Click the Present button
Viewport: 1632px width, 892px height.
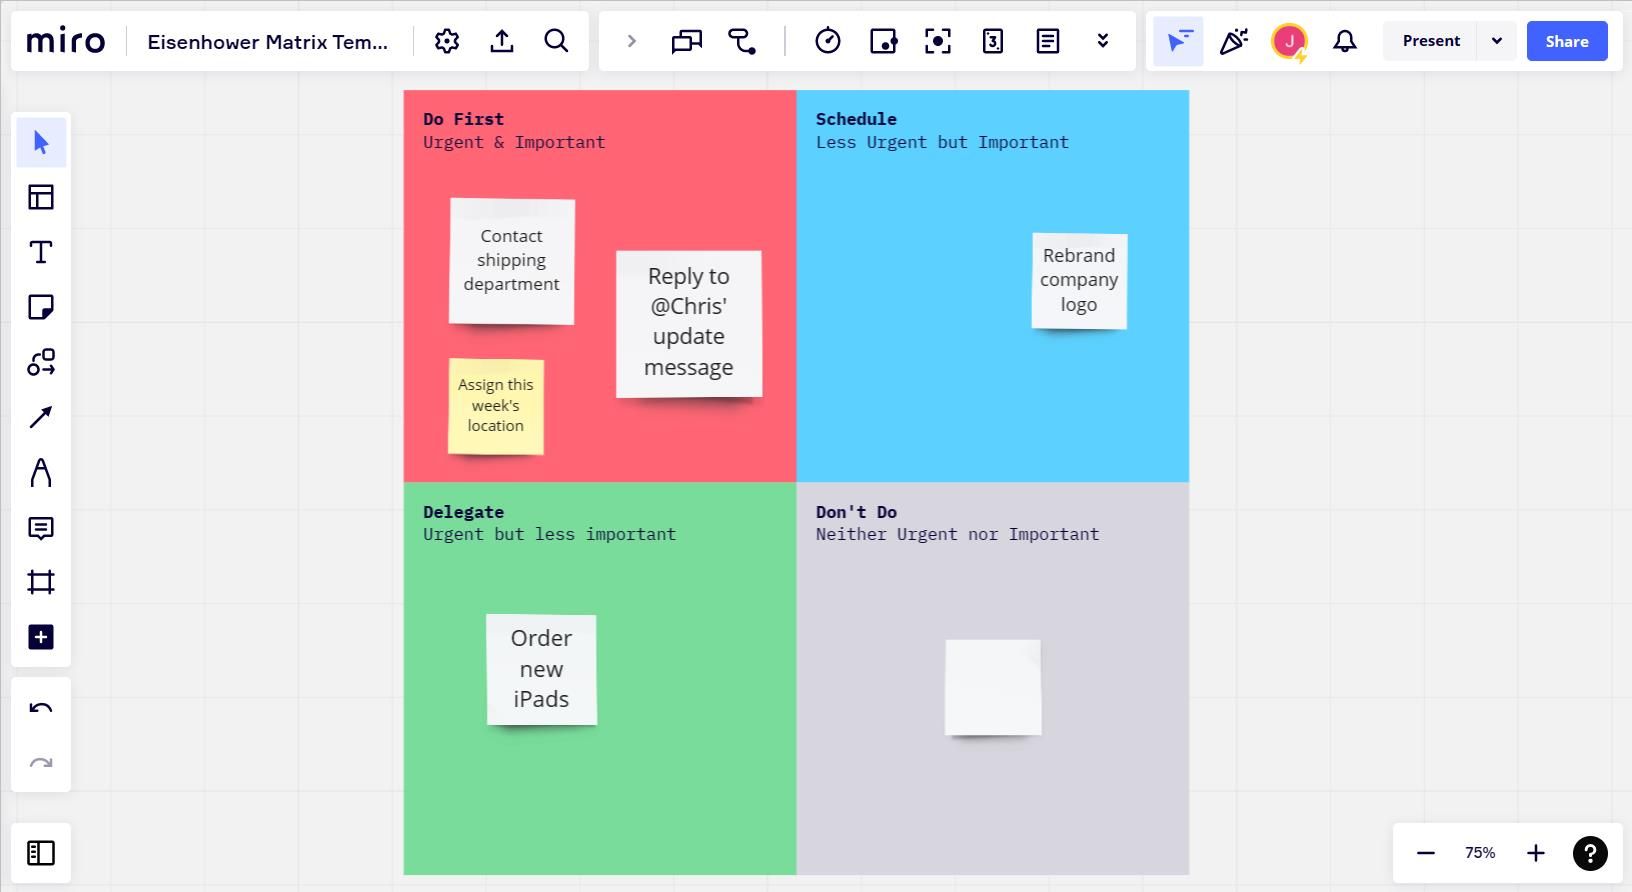1431,41
